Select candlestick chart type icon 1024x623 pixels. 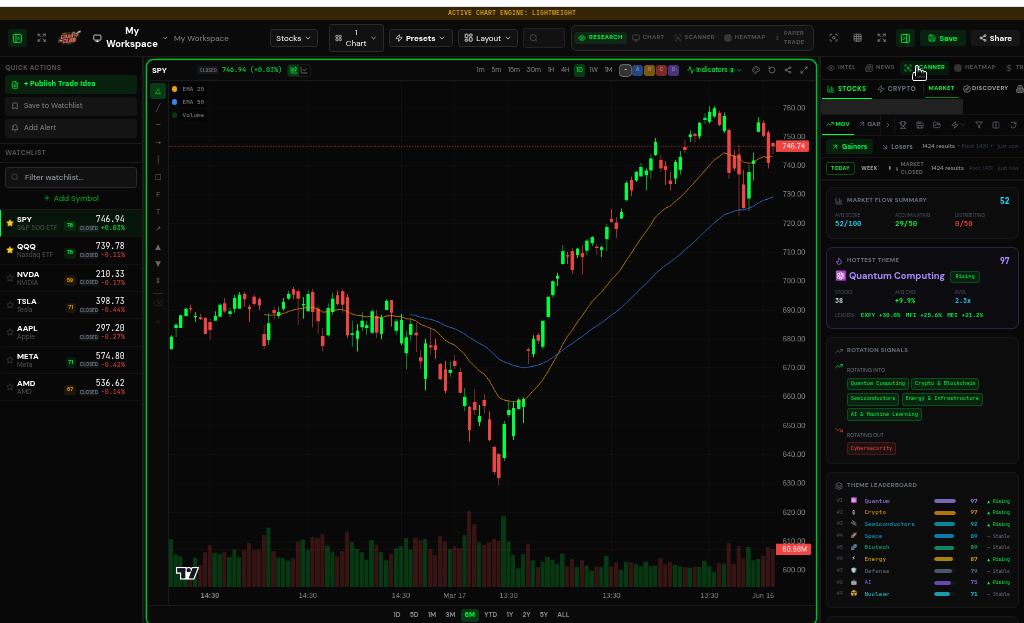point(294,70)
